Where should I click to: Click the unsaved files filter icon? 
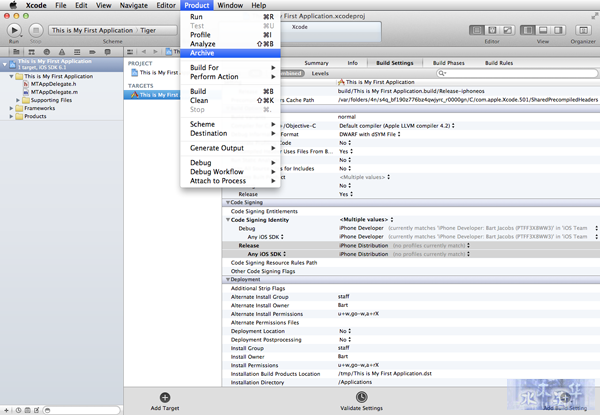(37, 410)
